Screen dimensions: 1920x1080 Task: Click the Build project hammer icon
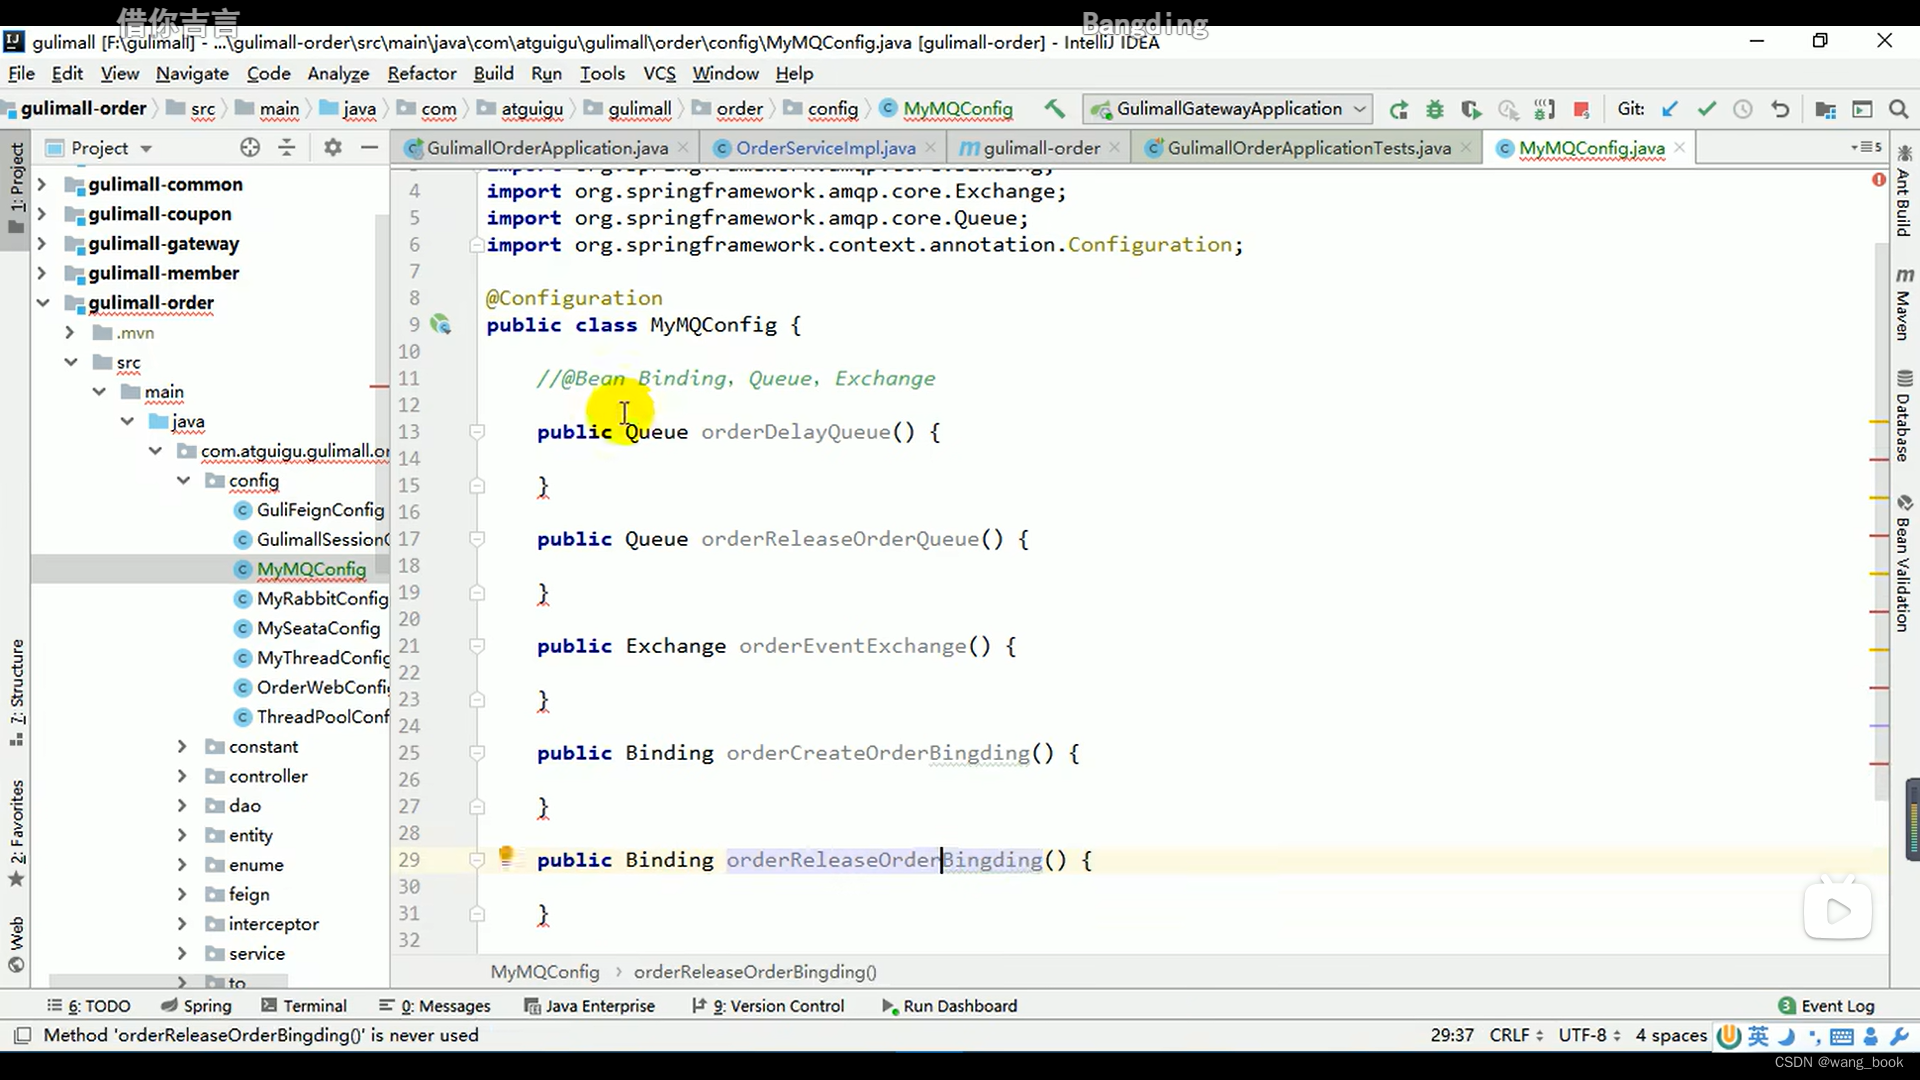click(1054, 109)
